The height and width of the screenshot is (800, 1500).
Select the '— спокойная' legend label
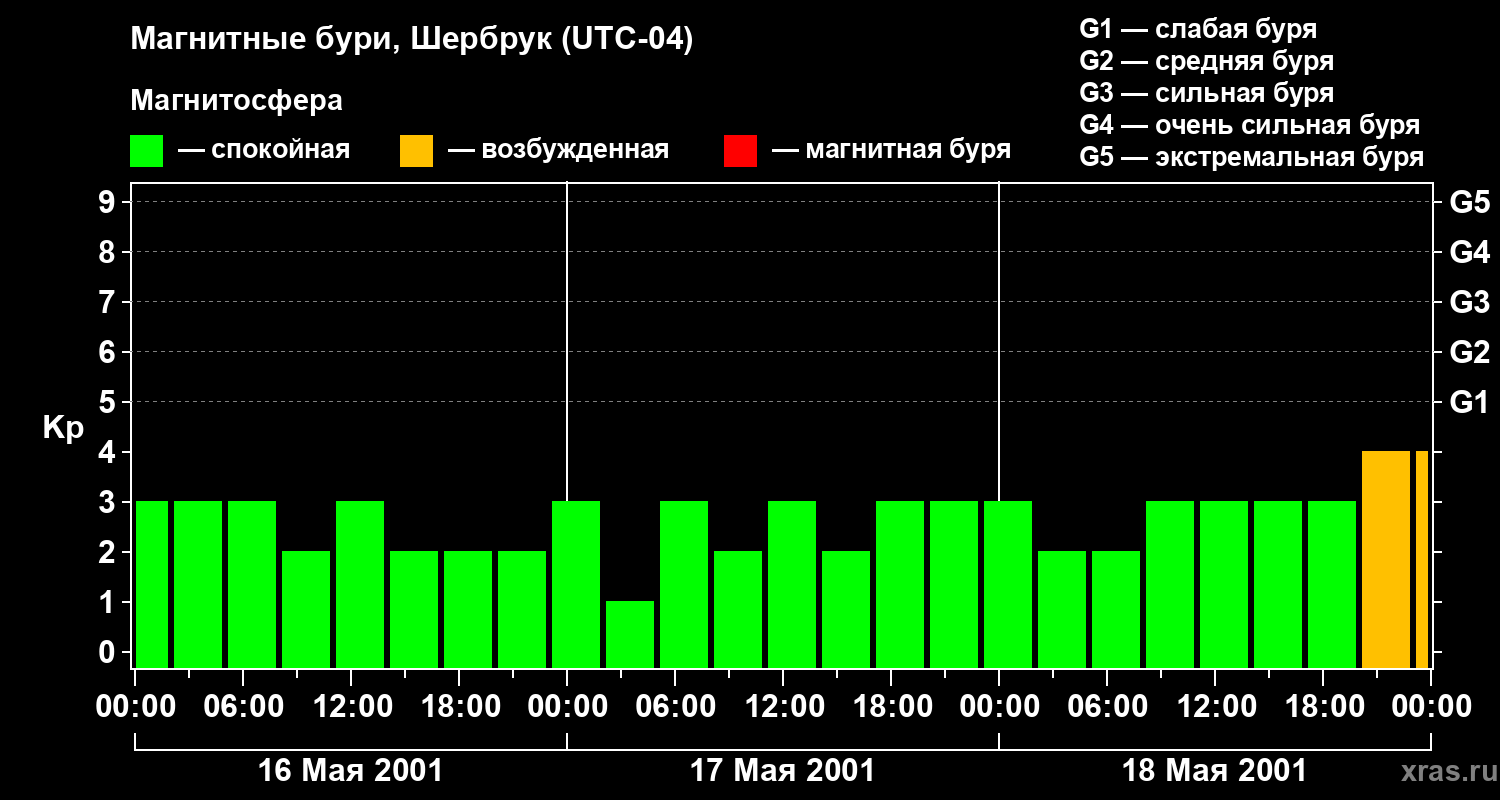click(264, 150)
